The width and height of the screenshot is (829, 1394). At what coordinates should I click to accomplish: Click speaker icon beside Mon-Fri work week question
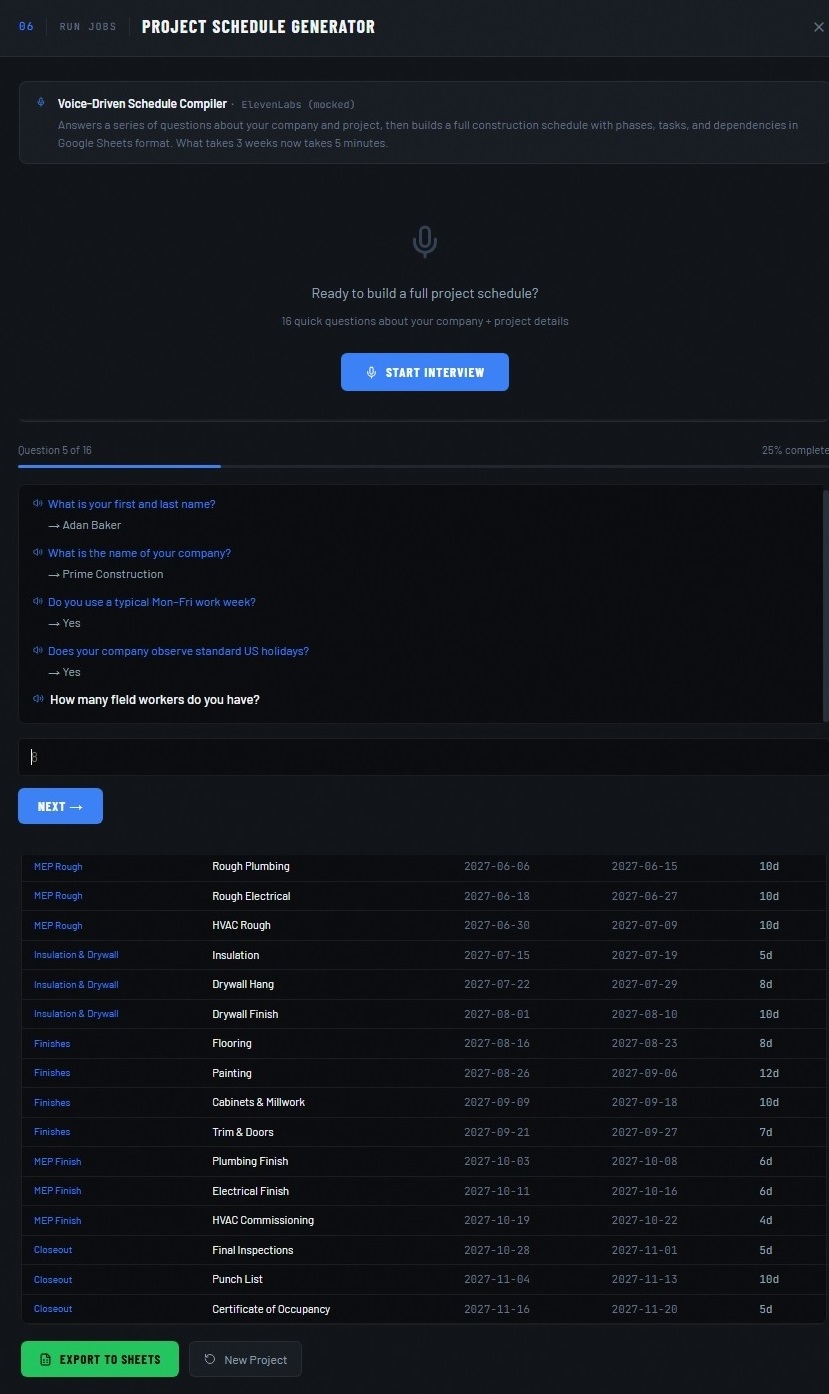[38, 602]
